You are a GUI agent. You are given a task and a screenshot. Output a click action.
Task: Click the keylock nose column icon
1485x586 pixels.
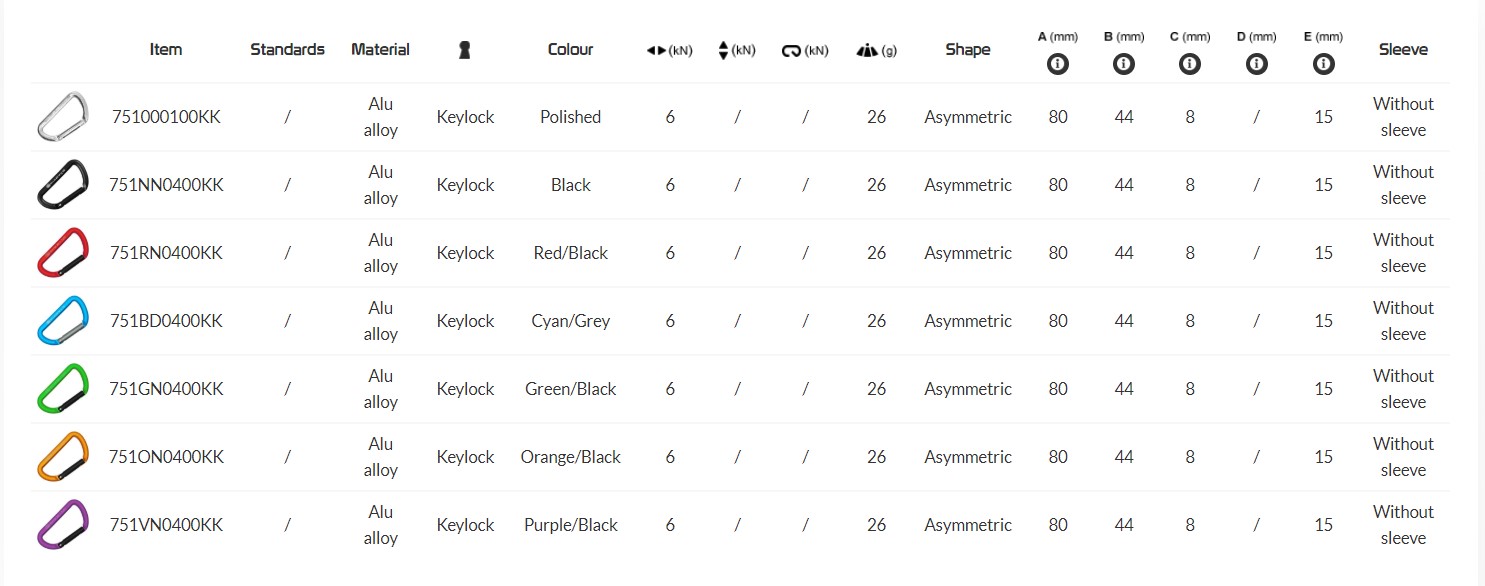pos(465,50)
